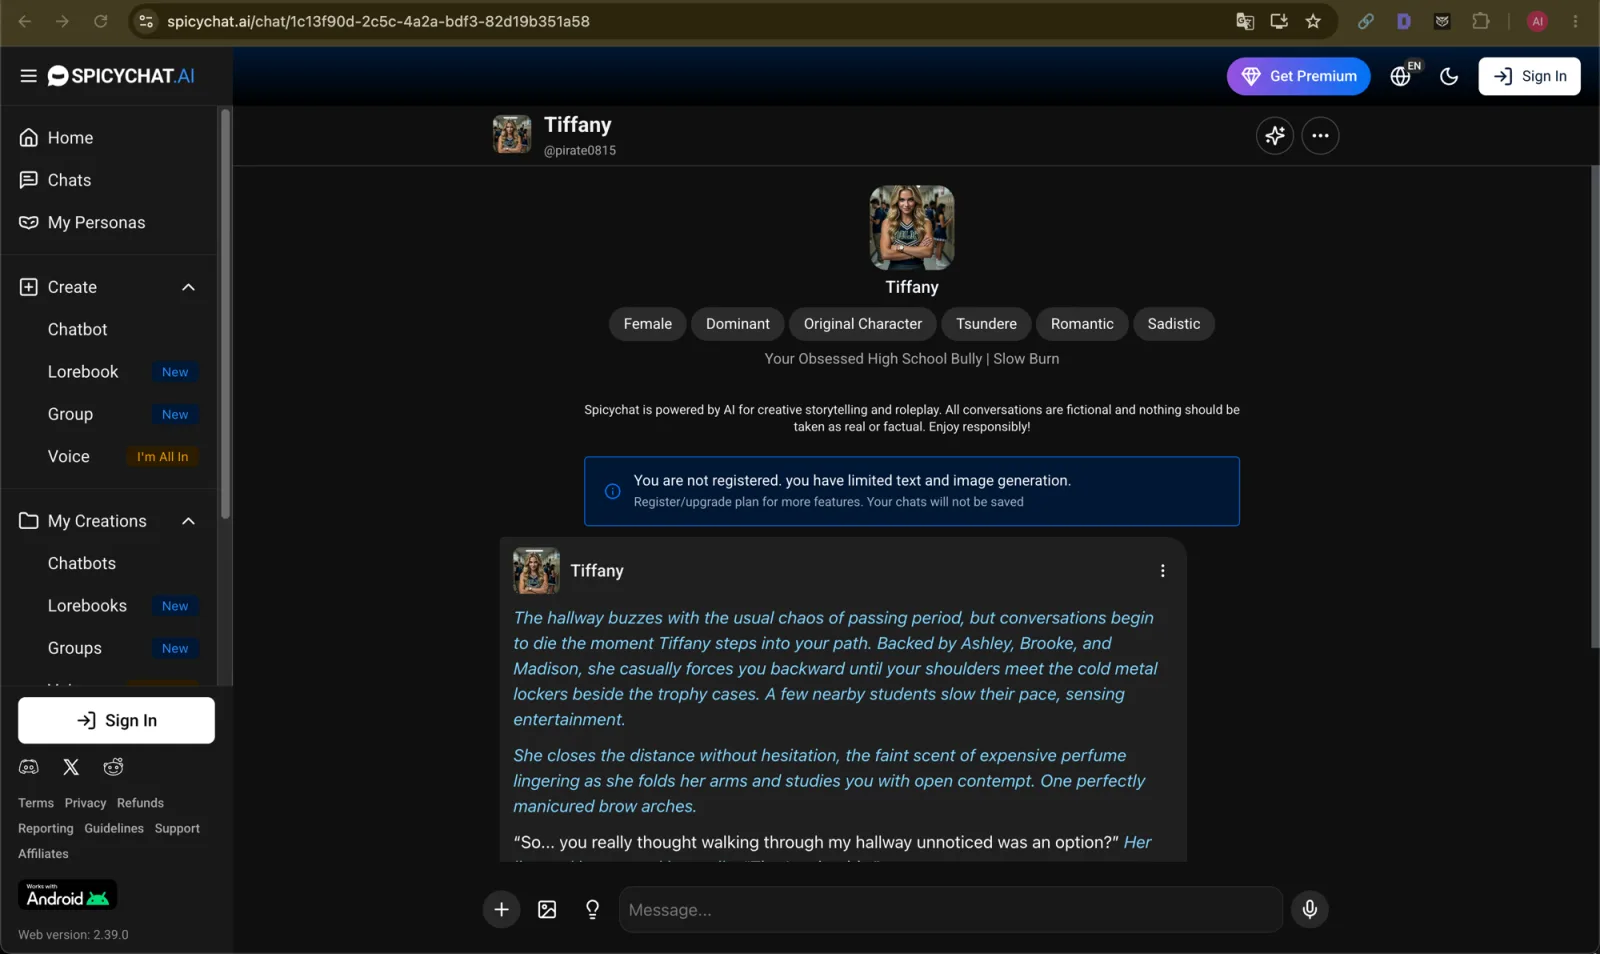Toggle dark mode moon icon
Image resolution: width=1600 pixels, height=954 pixels.
1449,76
